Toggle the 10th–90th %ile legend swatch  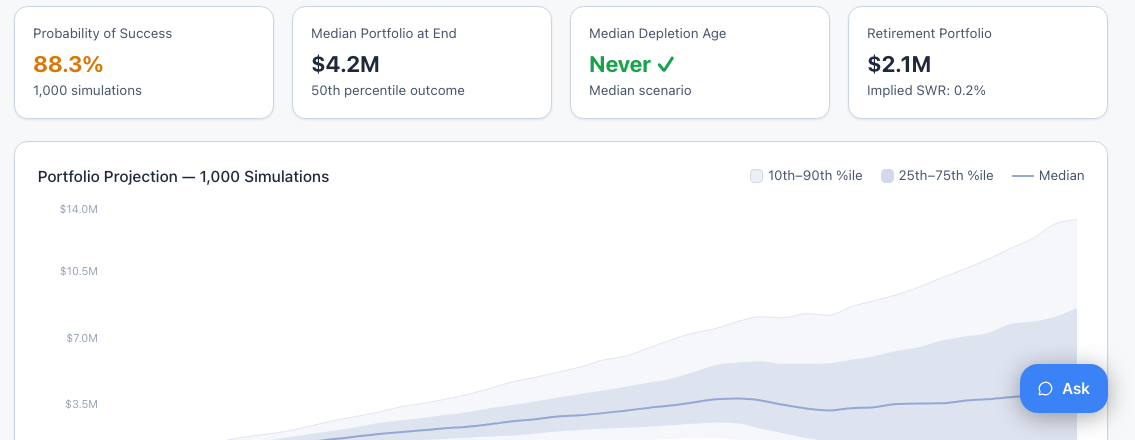[756, 176]
